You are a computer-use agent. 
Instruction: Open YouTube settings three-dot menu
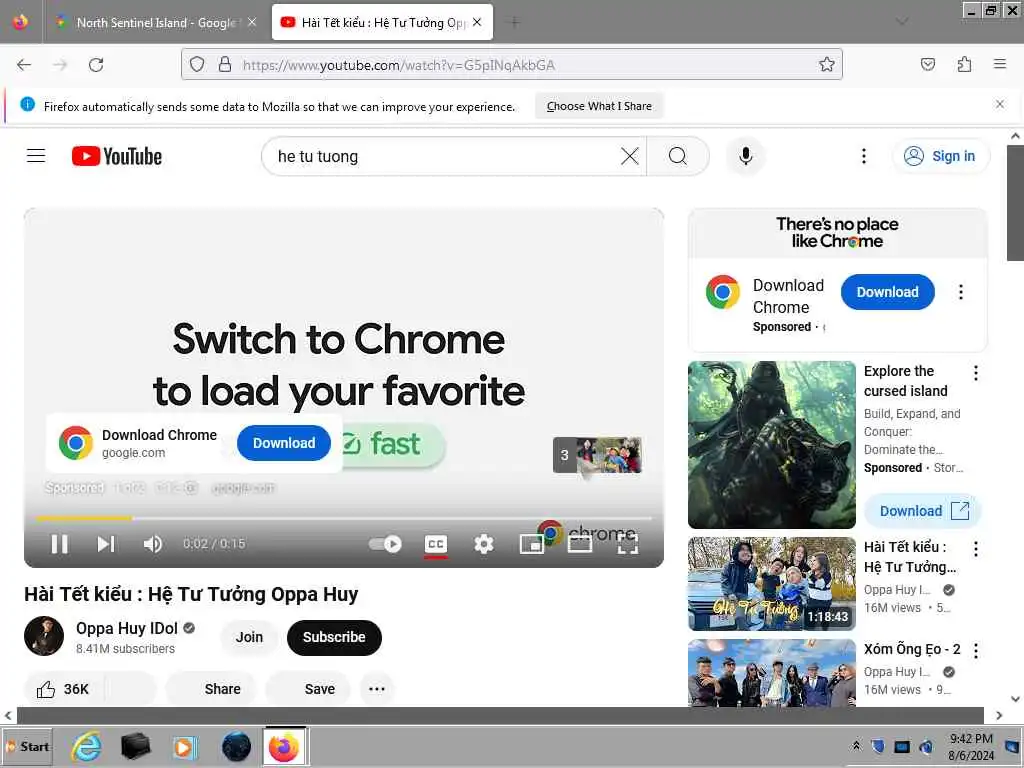[863, 156]
